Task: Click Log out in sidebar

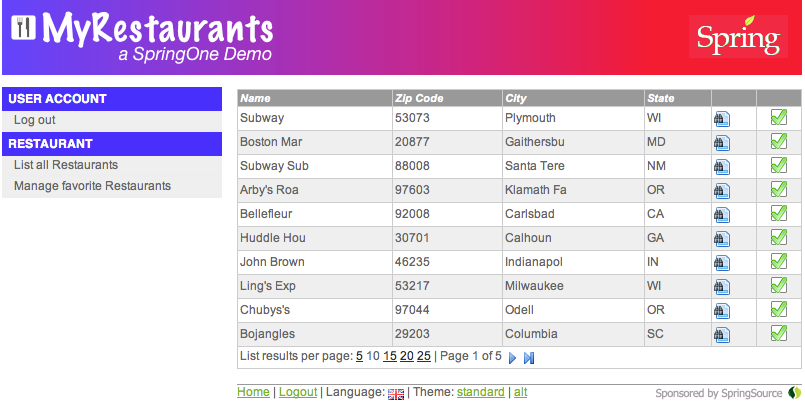Action: pyautogui.click(x=35, y=120)
